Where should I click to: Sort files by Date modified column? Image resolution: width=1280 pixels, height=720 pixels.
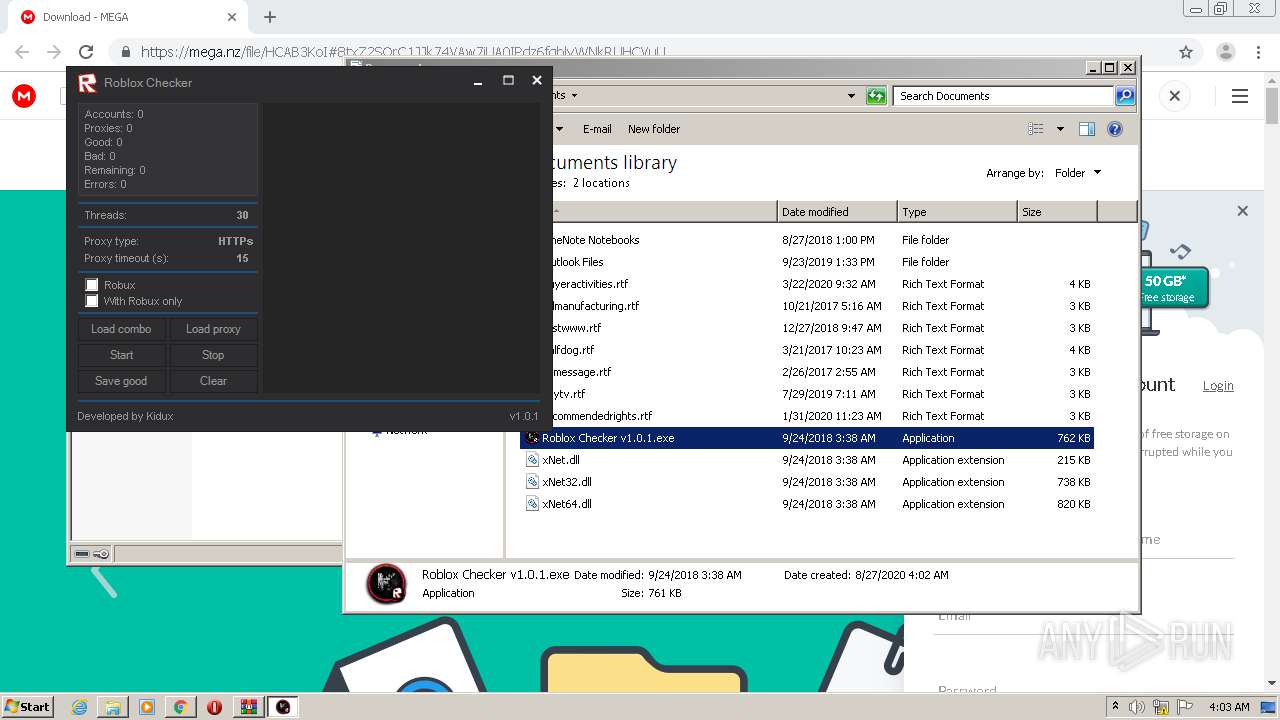pyautogui.click(x=837, y=212)
